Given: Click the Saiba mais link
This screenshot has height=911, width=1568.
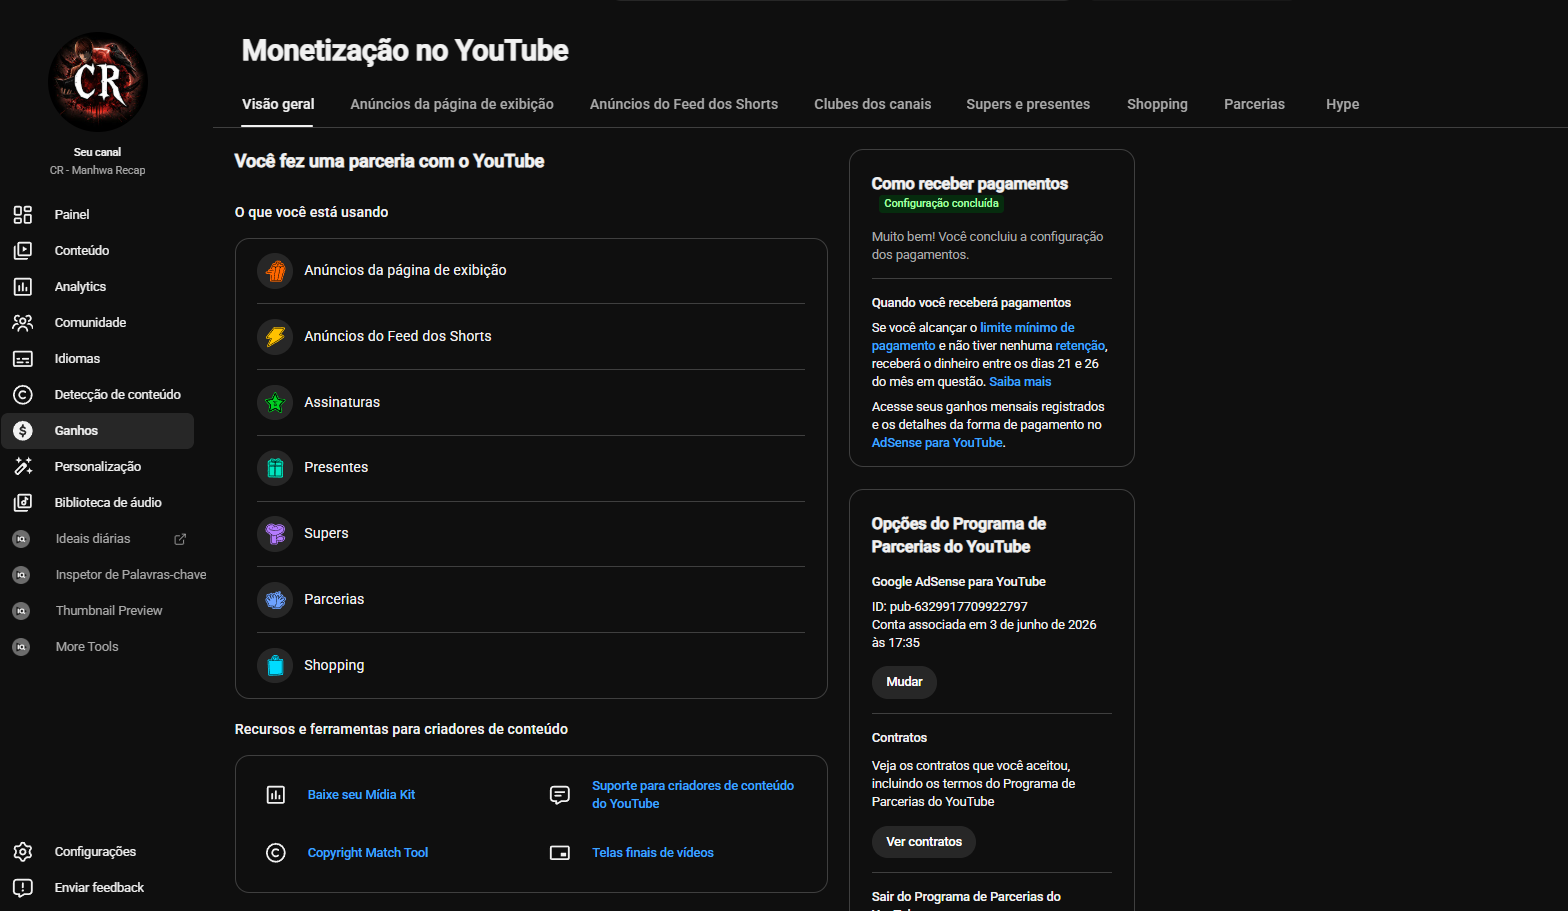Looking at the screenshot, I should pyautogui.click(x=1020, y=382).
